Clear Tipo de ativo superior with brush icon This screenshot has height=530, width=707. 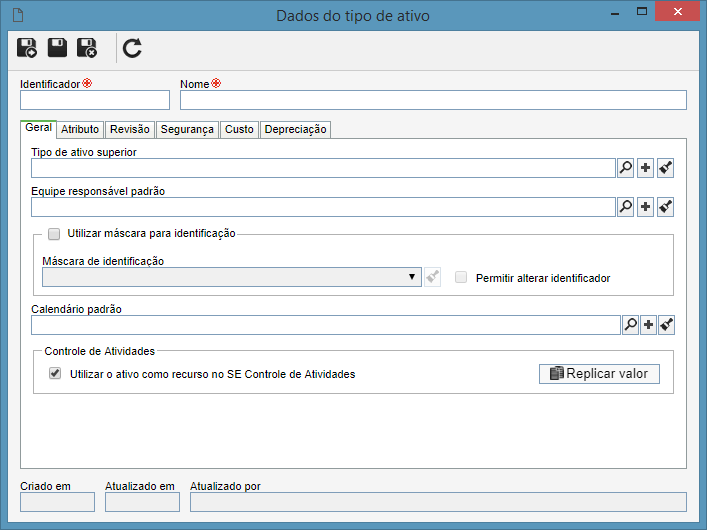(665, 168)
